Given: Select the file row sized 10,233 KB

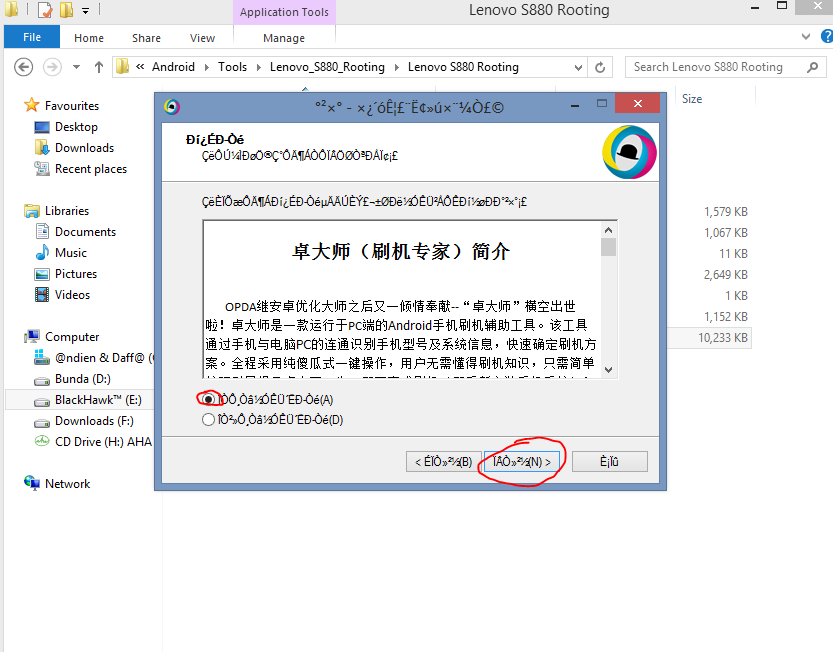Looking at the screenshot, I should 709,337.
